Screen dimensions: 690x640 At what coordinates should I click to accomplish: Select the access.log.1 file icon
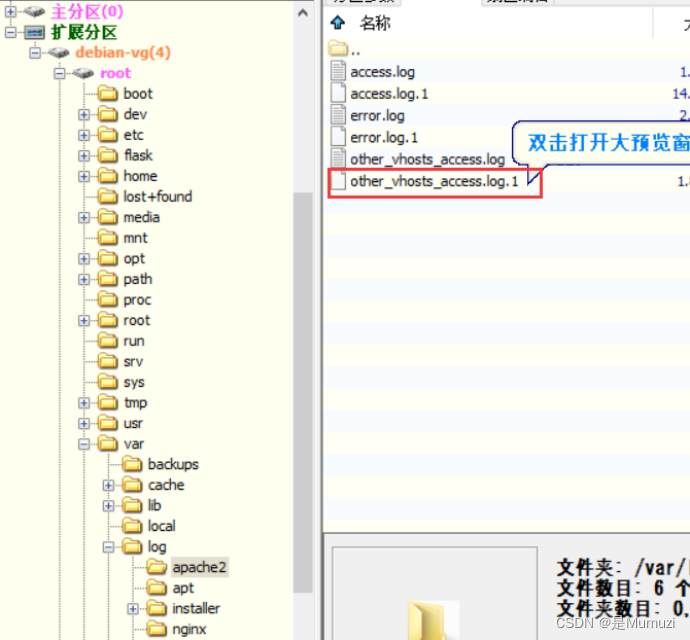point(338,93)
